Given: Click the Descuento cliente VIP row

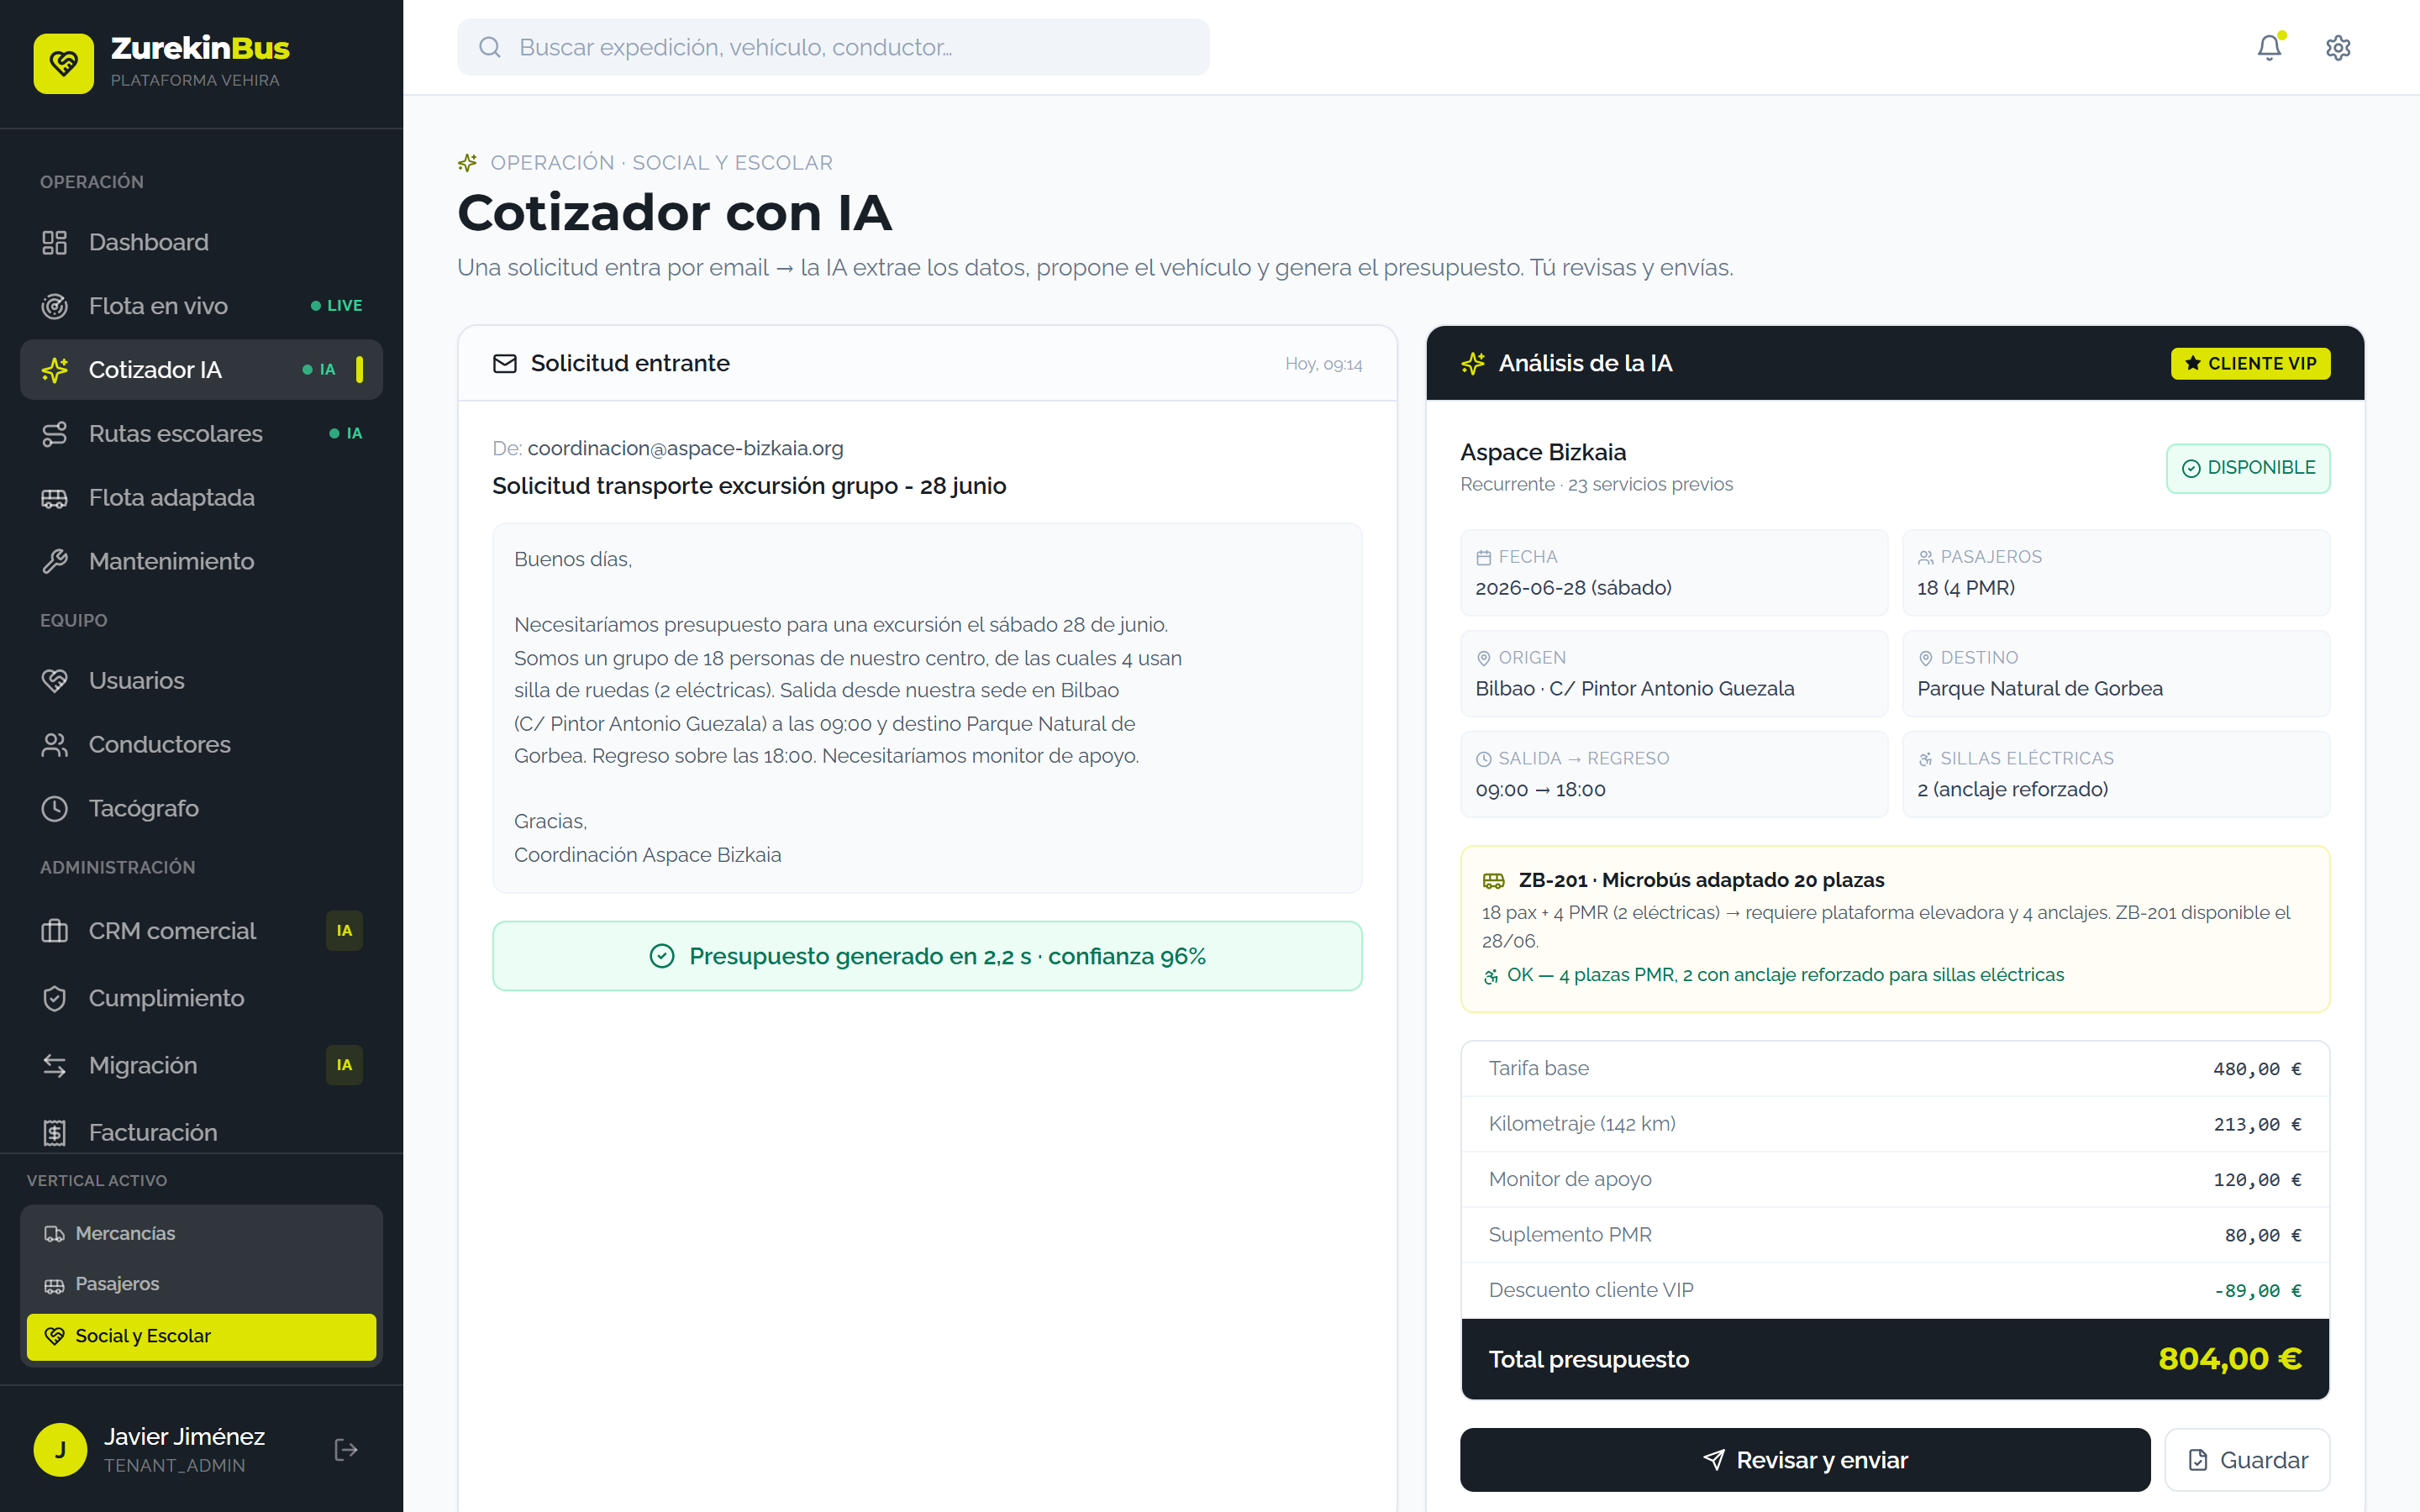Looking at the screenshot, I should [x=1895, y=1291].
